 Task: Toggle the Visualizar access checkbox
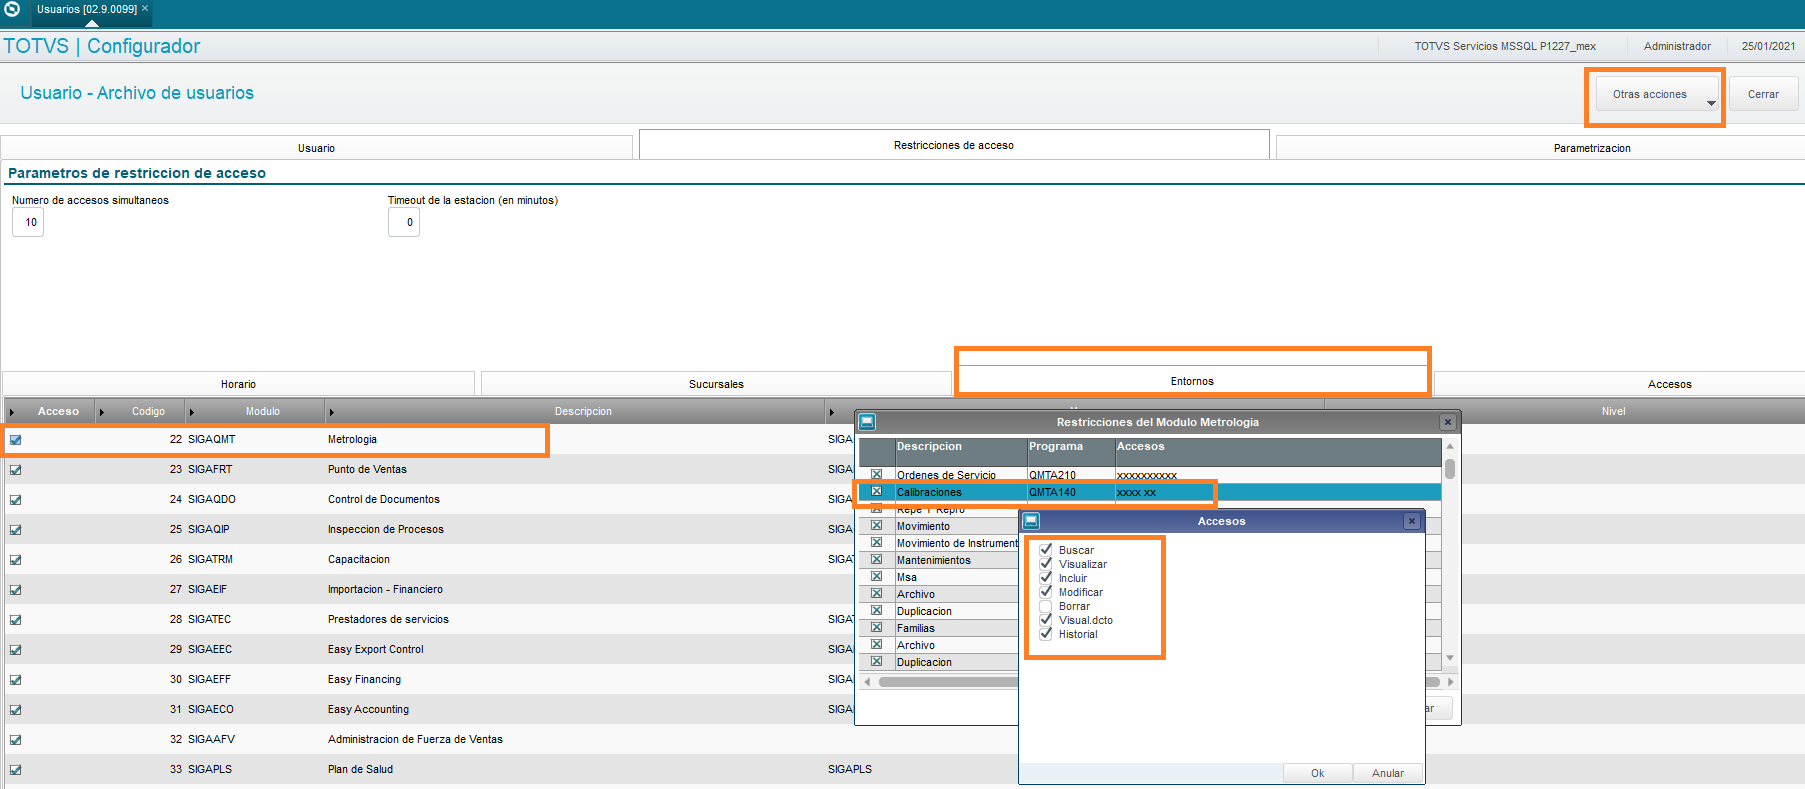click(x=1046, y=564)
